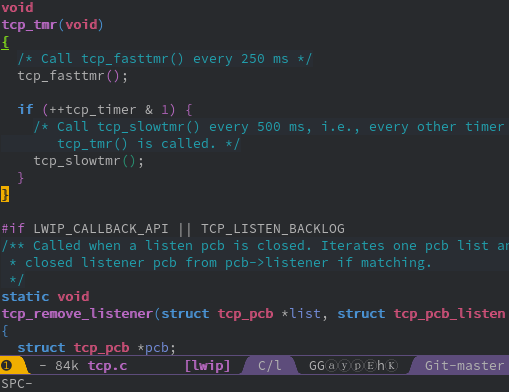Screen dimensions: 509x392
Task: Click the SPC- prompt in minibuffer
Action: pos(17,384)
